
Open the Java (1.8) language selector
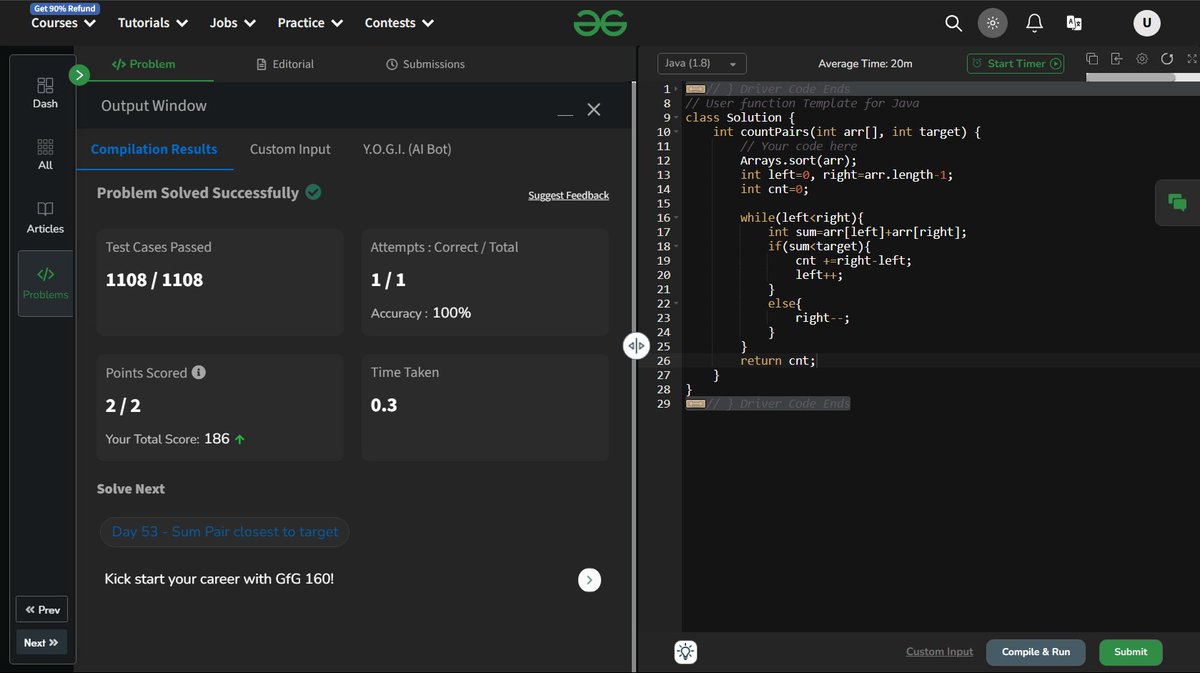point(702,64)
